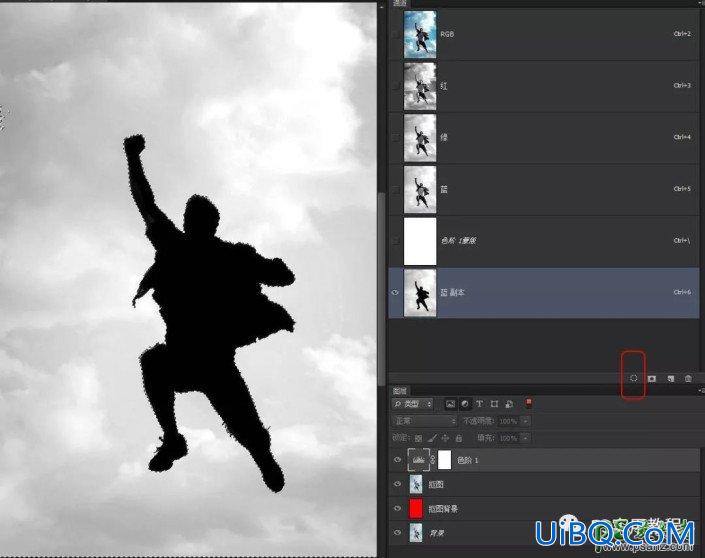Select 红 channel row

click(x=544, y=86)
